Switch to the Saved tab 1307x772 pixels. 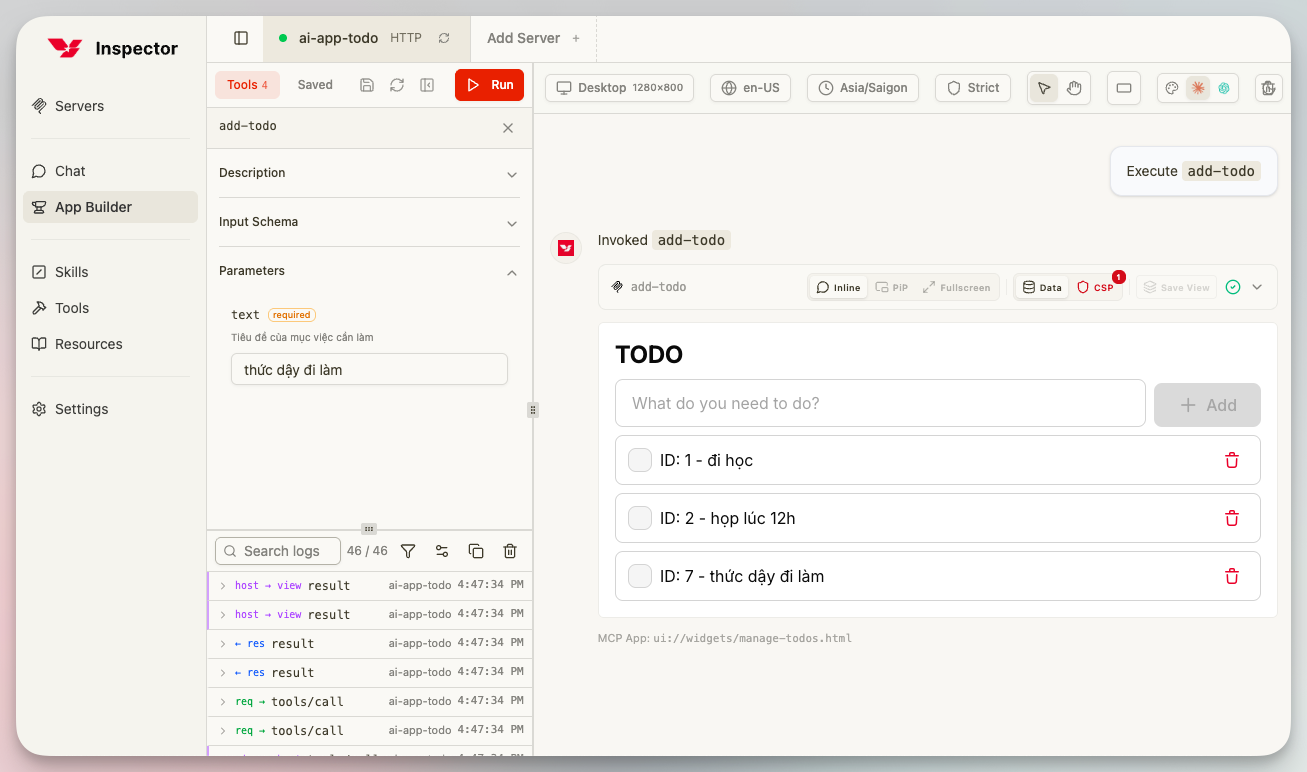coord(315,85)
